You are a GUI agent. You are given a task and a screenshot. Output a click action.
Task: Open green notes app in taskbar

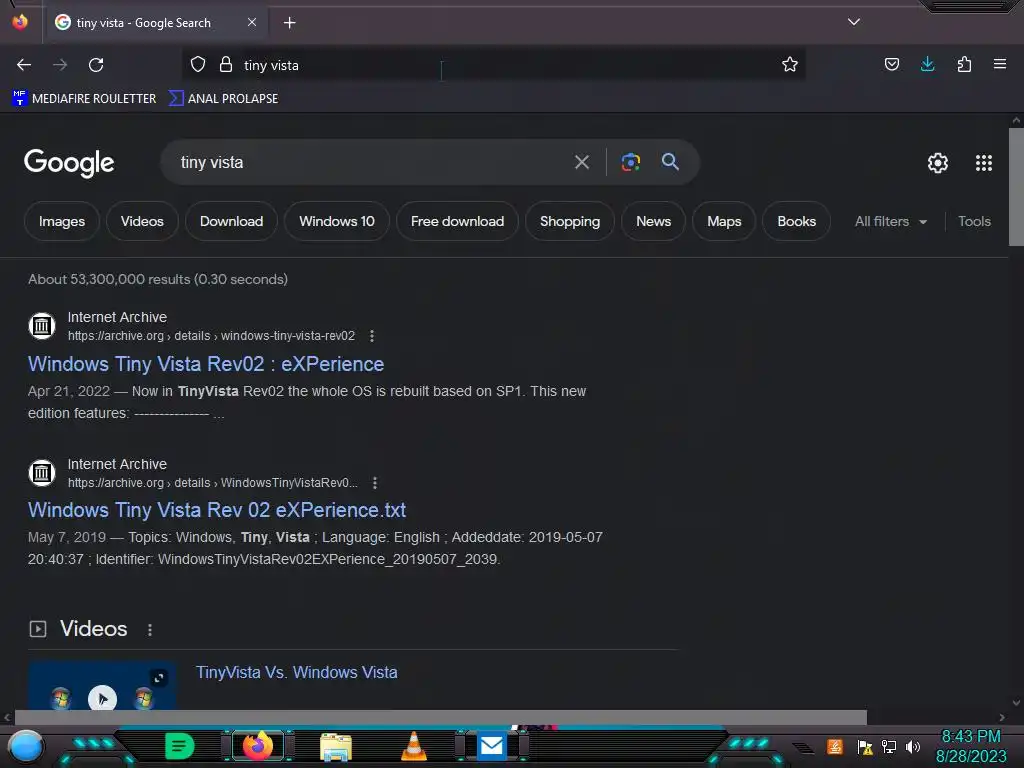(180, 746)
